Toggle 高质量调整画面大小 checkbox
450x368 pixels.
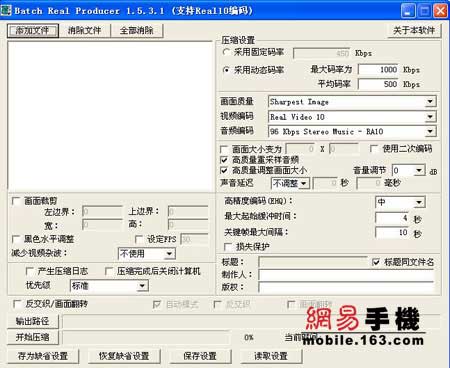[x=224, y=171]
